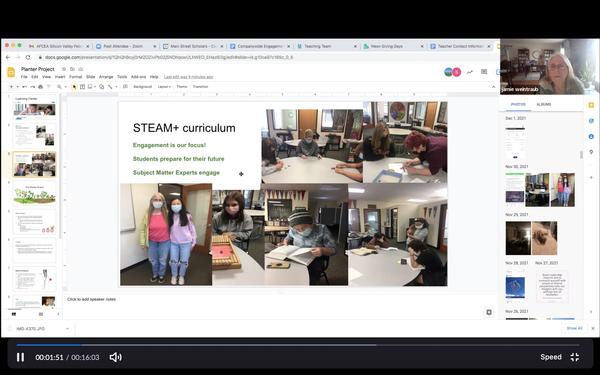Click the Theme button
The height and width of the screenshot is (375, 600).
(182, 86)
